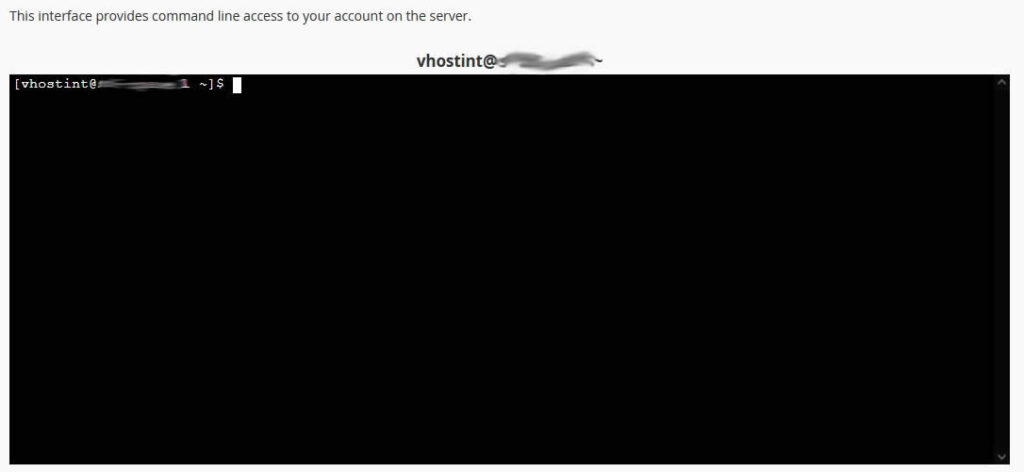
Task: Click the closing bracket of the prompt
Action: coord(212,84)
